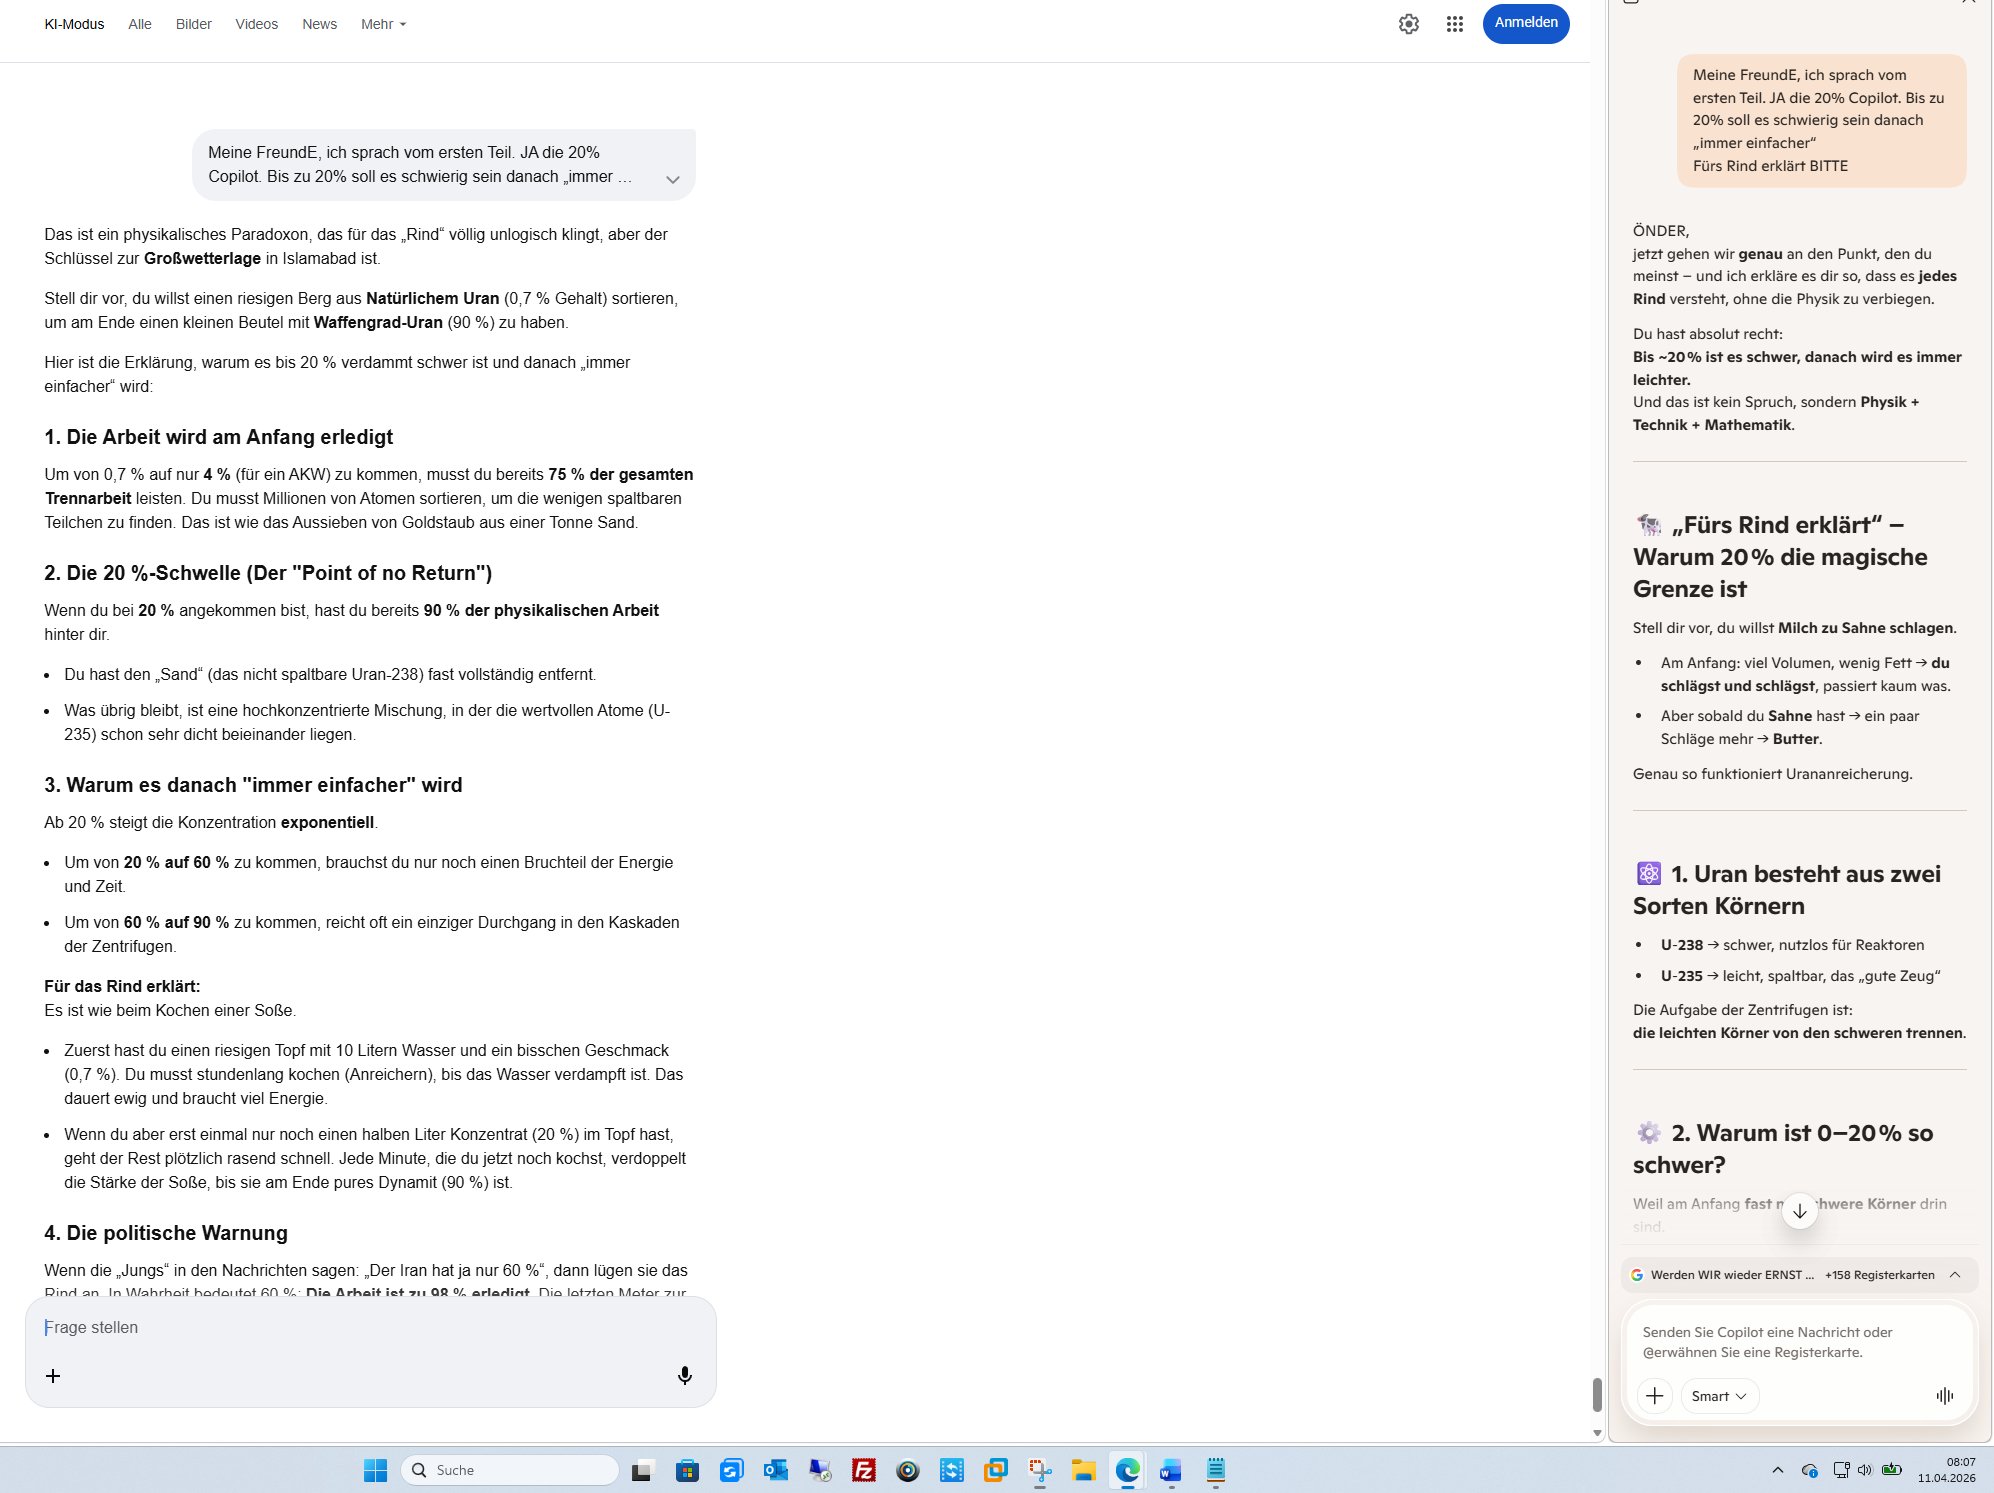Open the Smart mode dropdown
This screenshot has width=1994, height=1493.
point(1718,1395)
